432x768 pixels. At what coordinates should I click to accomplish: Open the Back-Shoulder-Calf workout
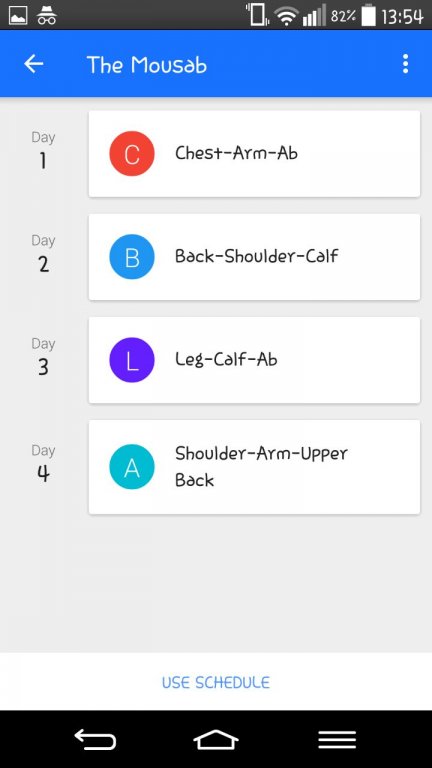pyautogui.click(x=254, y=257)
